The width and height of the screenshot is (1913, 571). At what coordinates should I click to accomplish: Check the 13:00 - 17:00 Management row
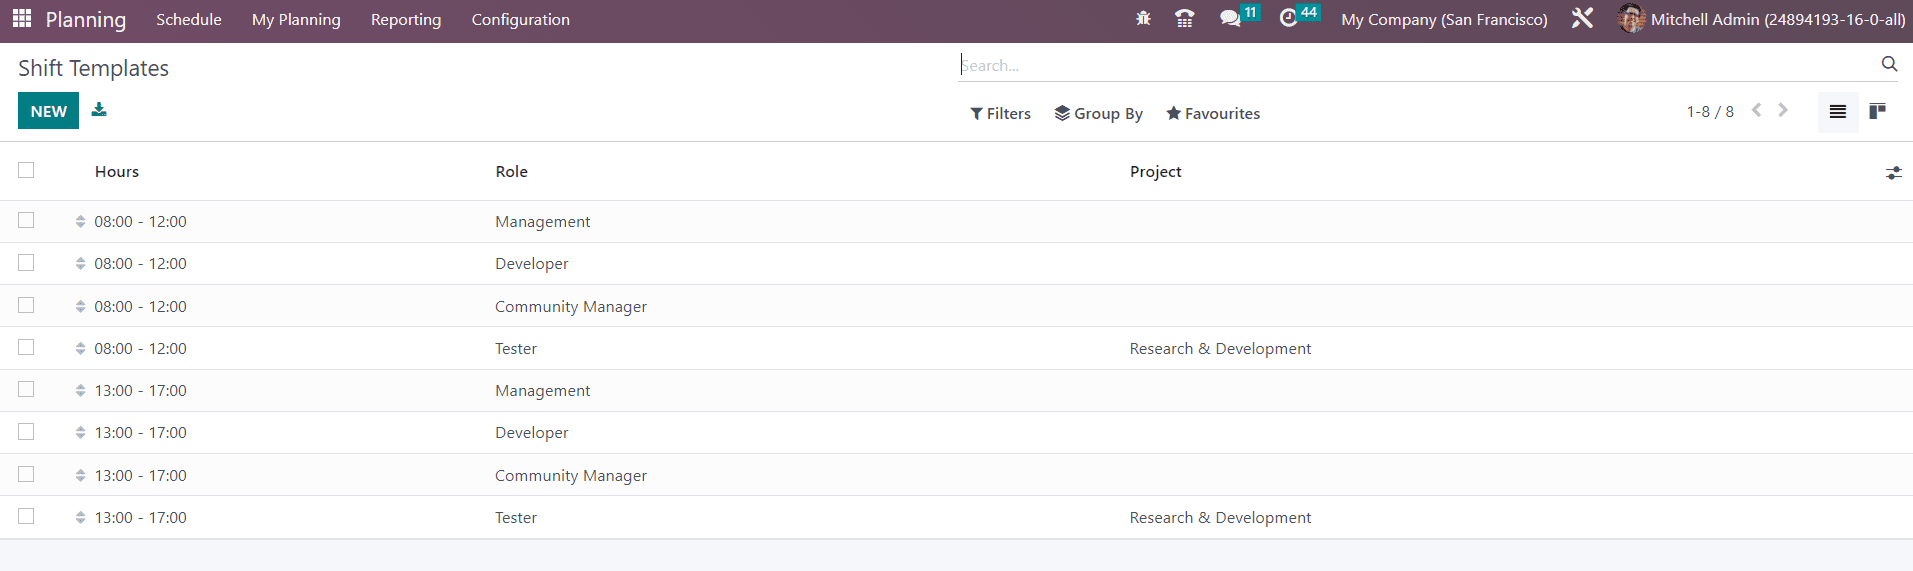coord(26,389)
